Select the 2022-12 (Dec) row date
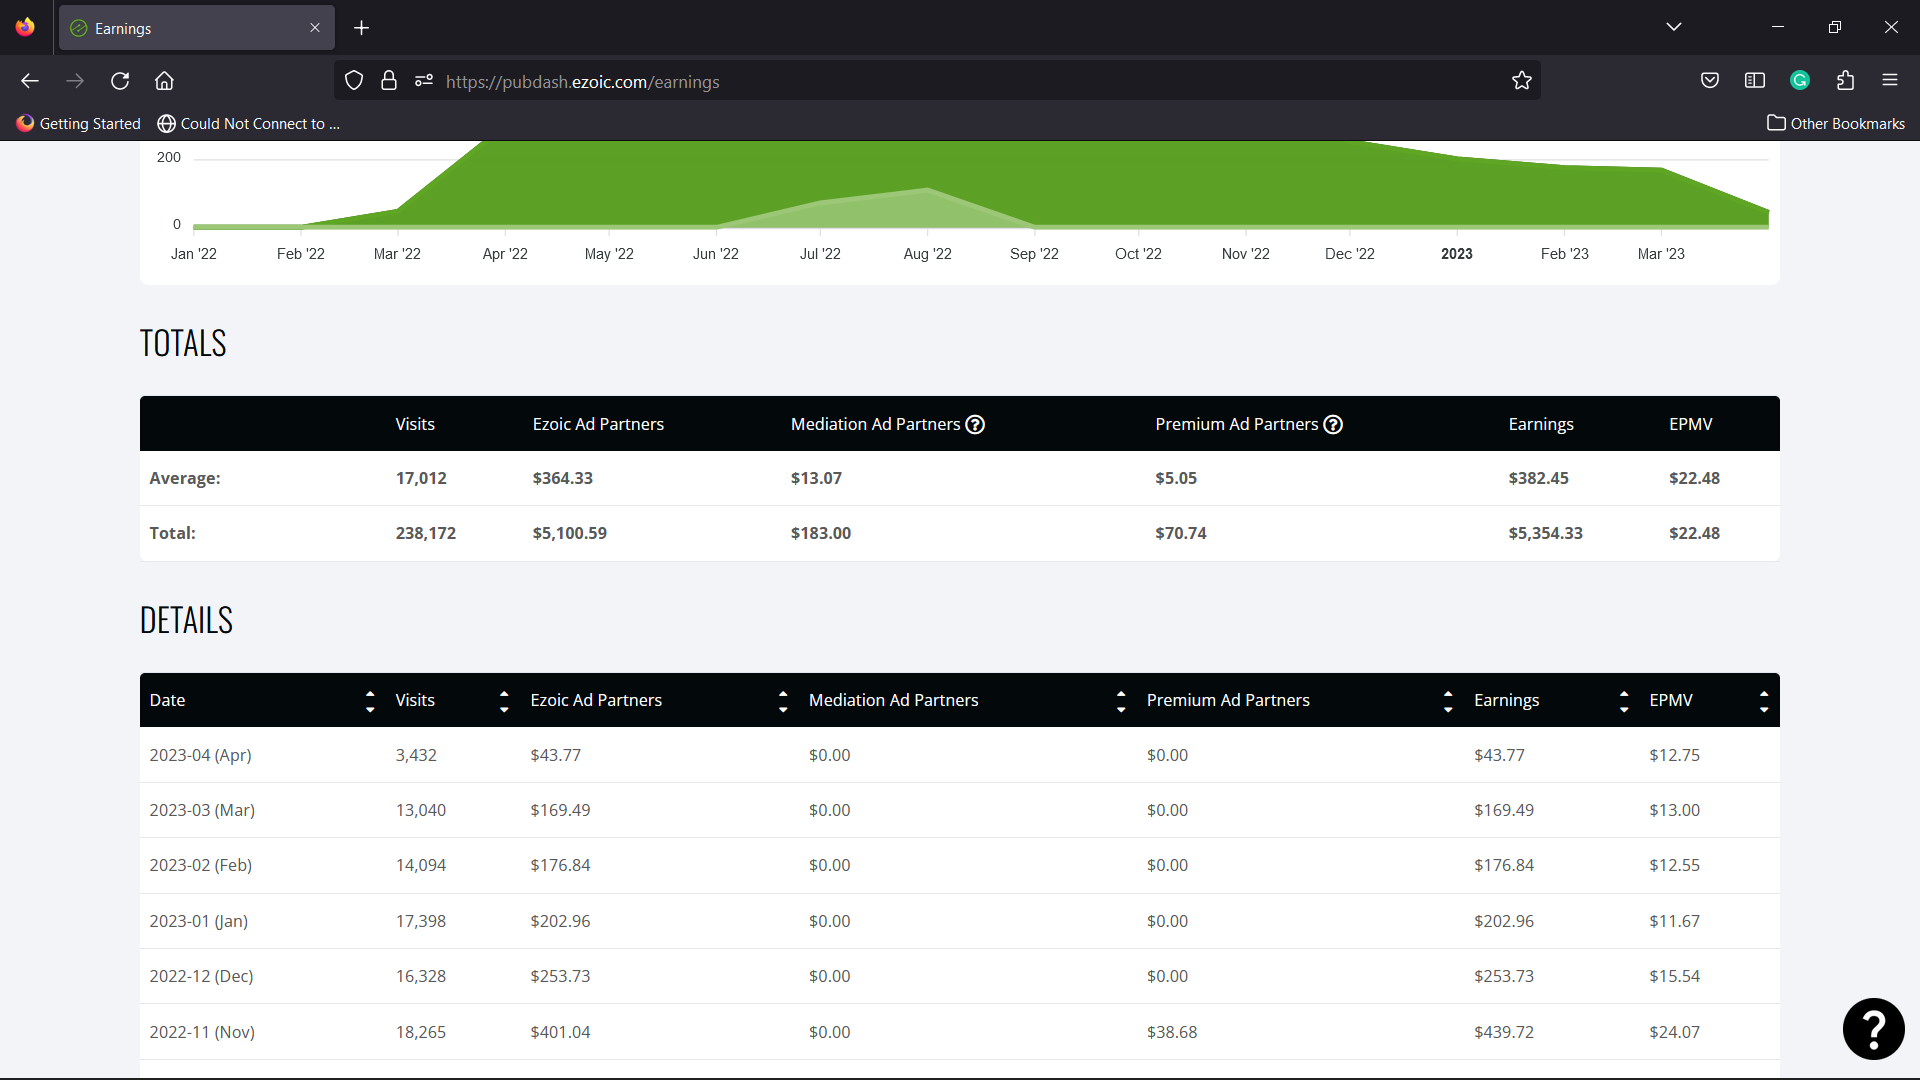This screenshot has width=1920, height=1080. (201, 977)
